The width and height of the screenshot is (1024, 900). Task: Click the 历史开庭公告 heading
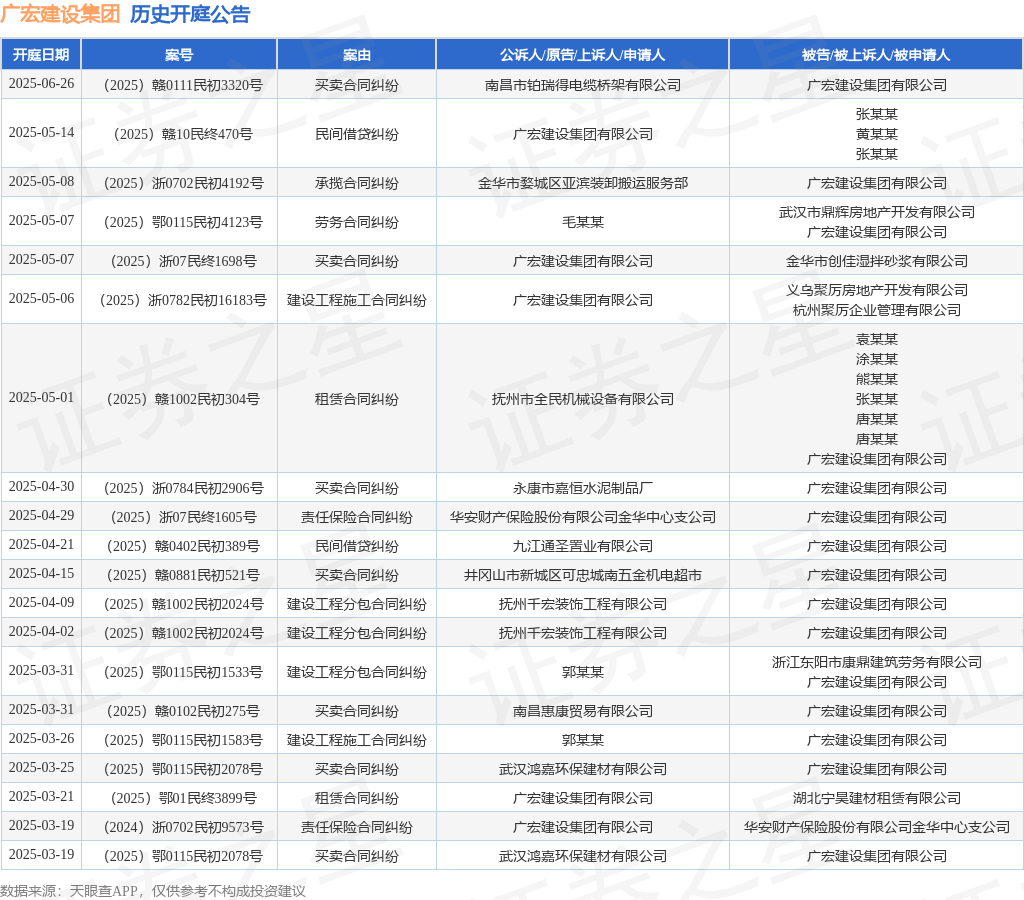click(x=190, y=14)
